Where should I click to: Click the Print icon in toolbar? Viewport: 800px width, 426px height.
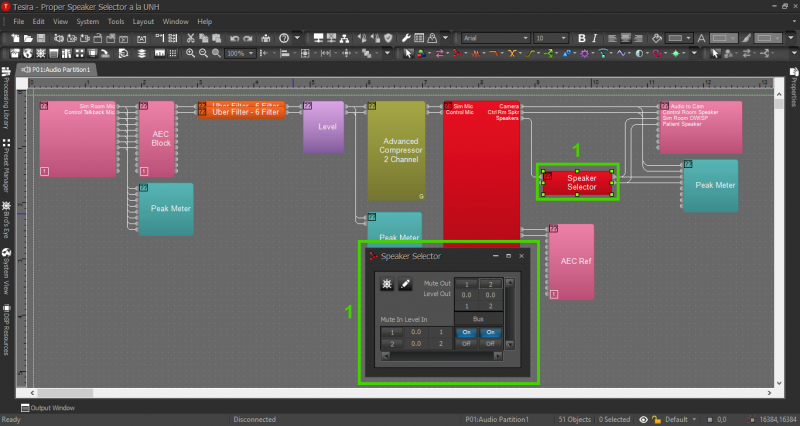pos(266,38)
